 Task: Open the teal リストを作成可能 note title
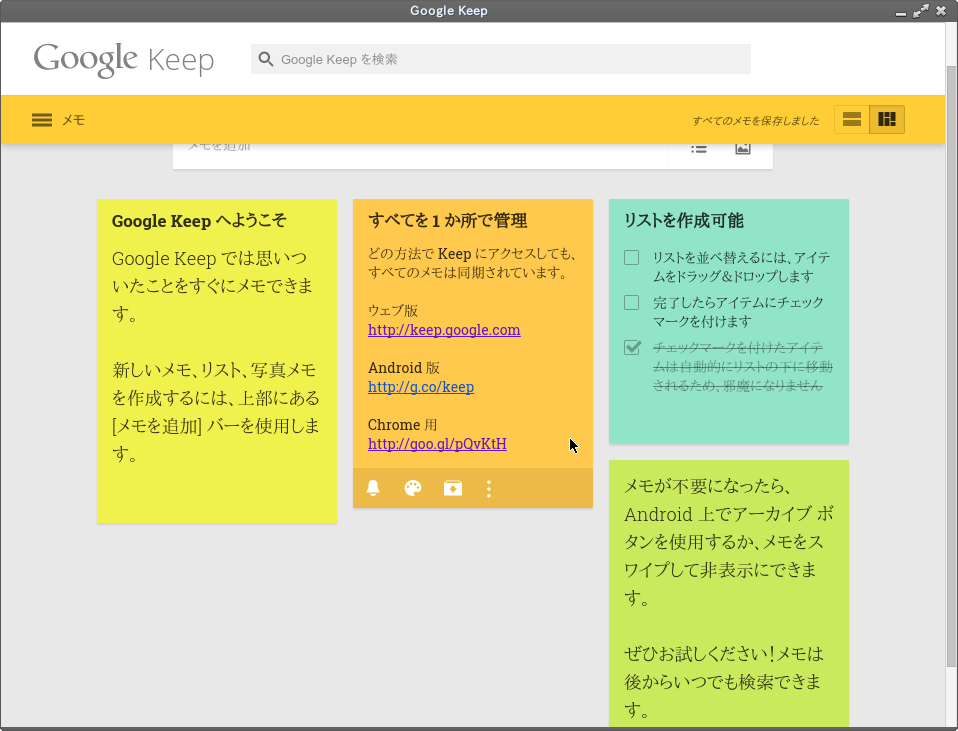(684, 221)
